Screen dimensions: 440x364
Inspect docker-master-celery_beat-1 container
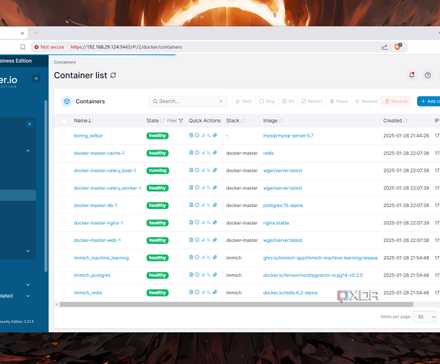(197, 170)
